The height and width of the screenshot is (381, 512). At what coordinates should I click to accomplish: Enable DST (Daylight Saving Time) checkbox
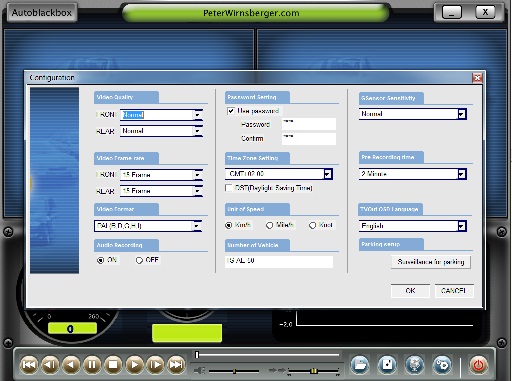229,188
